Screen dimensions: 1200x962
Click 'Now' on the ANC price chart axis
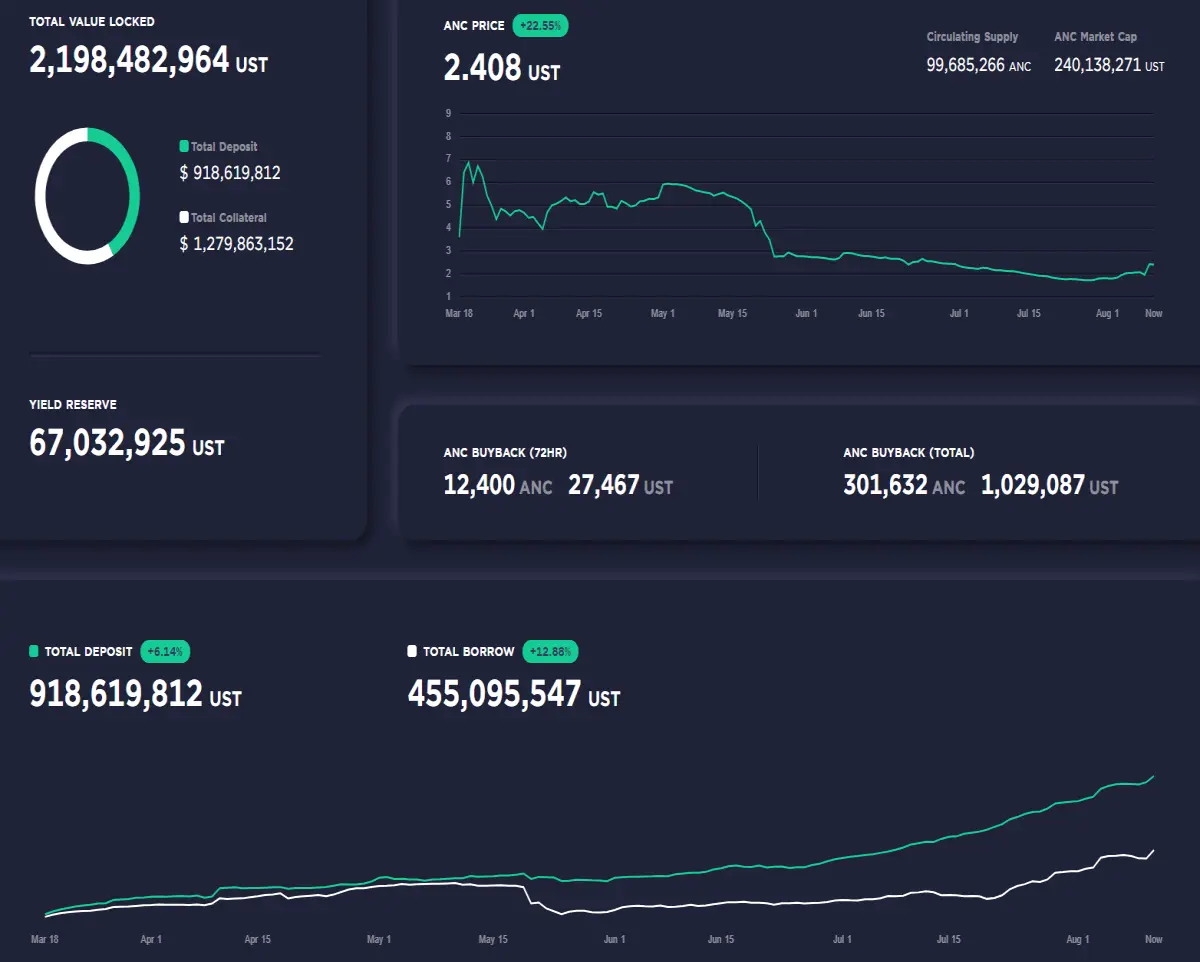point(1154,313)
